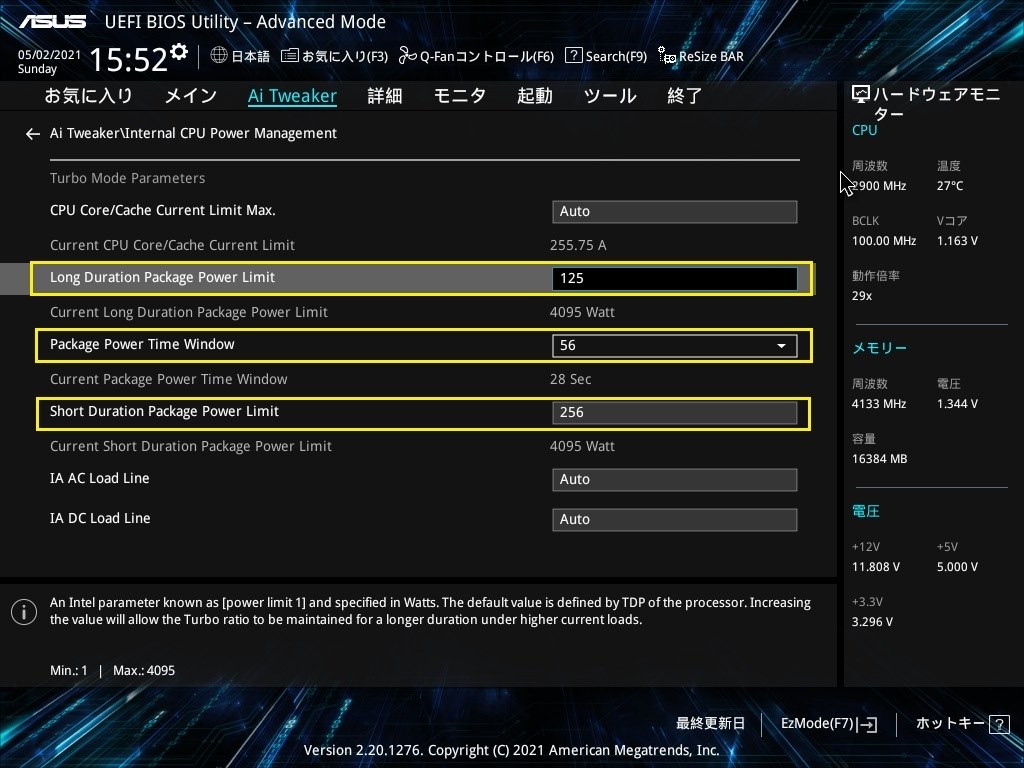Image resolution: width=1024 pixels, height=768 pixels.
Task: Click the 11.808 V reading
Action: pos(876,567)
